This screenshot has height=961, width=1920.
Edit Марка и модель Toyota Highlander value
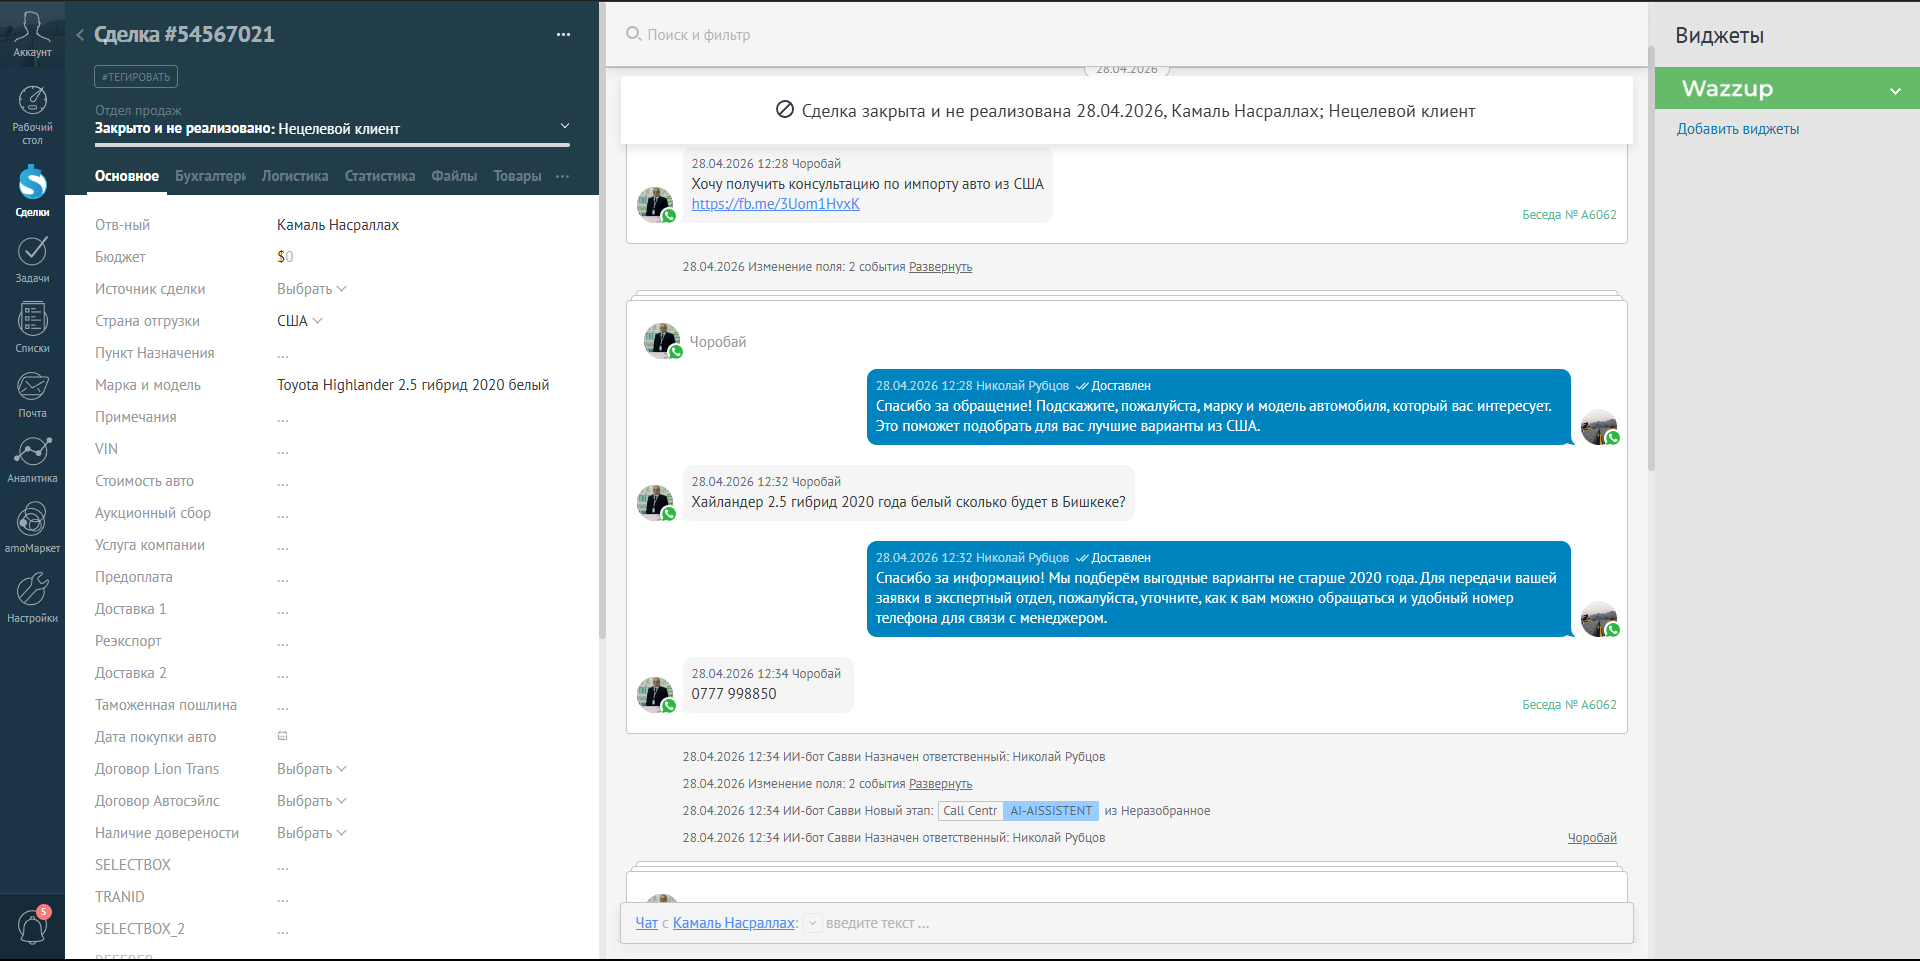[413, 385]
